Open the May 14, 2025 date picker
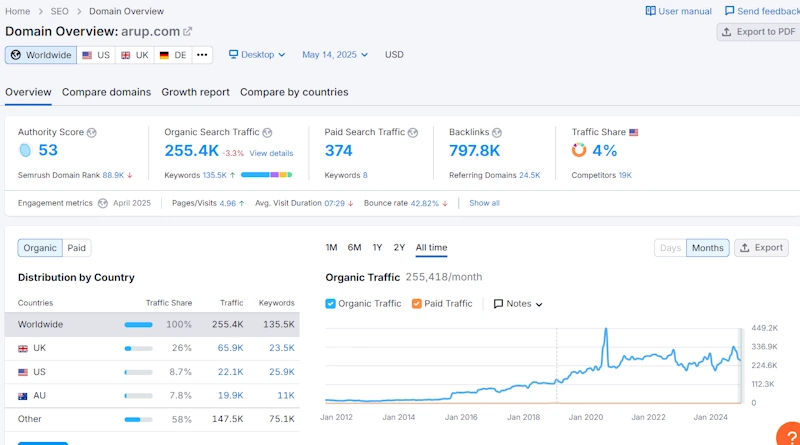Viewport: 800px width, 445px height. pyautogui.click(x=335, y=55)
